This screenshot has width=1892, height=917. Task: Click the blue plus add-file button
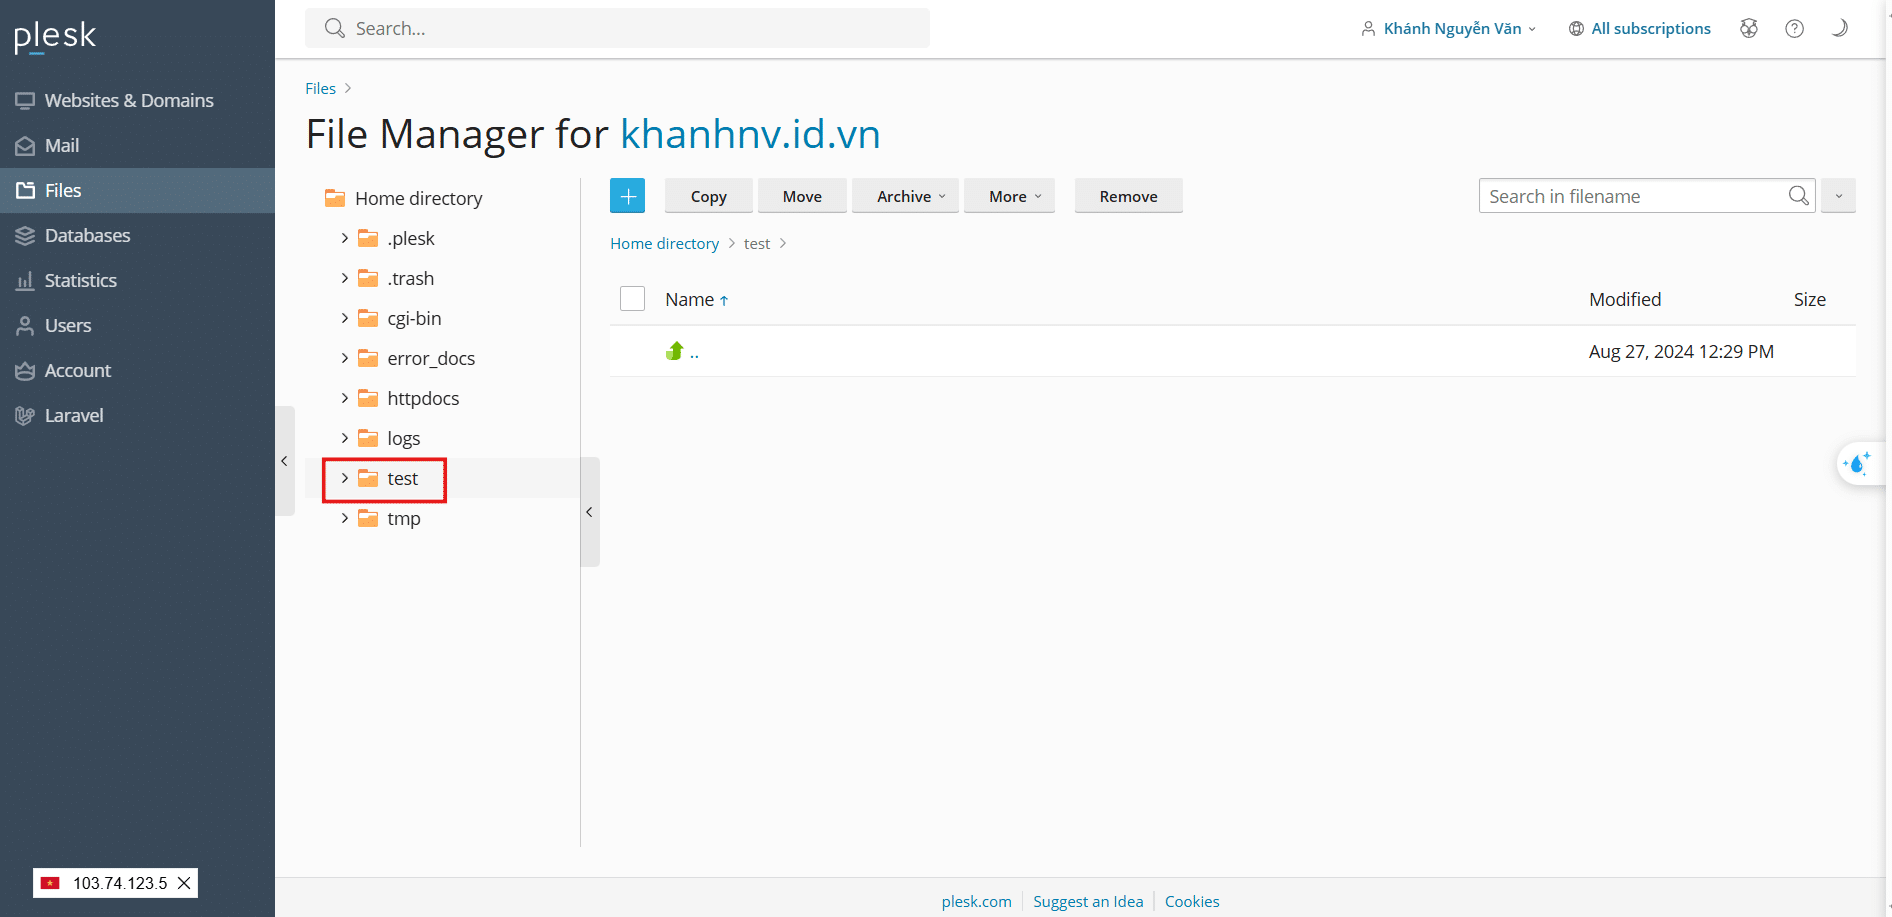point(627,196)
